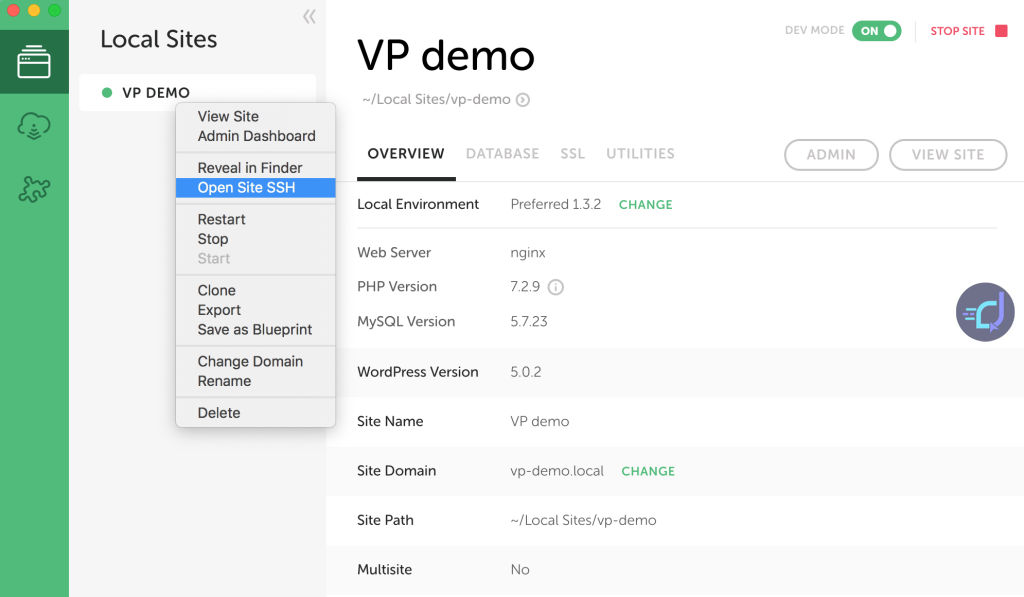Click the Multisite value No
The width and height of the screenshot is (1024, 597).
pos(520,570)
